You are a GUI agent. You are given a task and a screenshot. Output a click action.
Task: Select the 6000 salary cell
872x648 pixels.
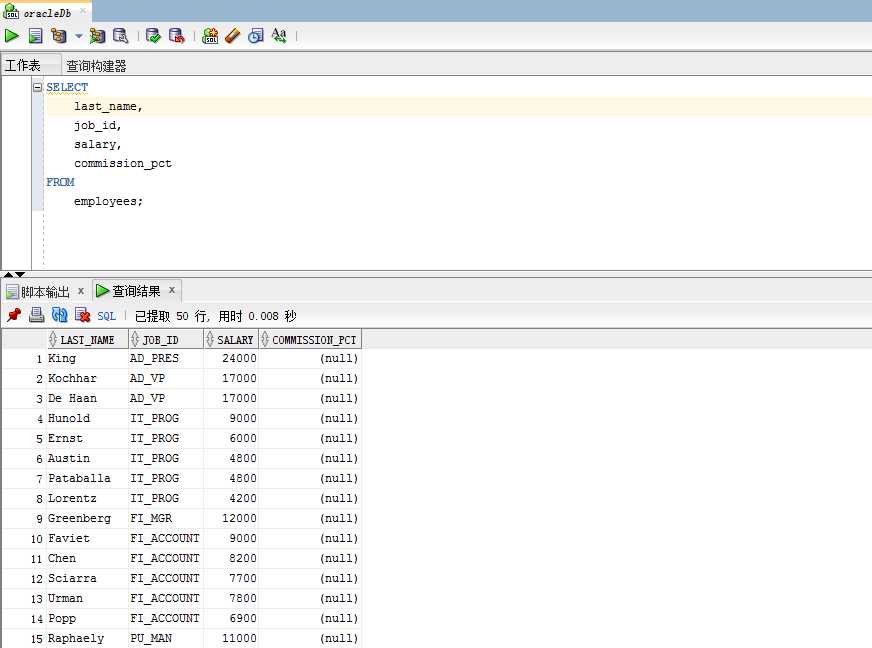pyautogui.click(x=231, y=438)
